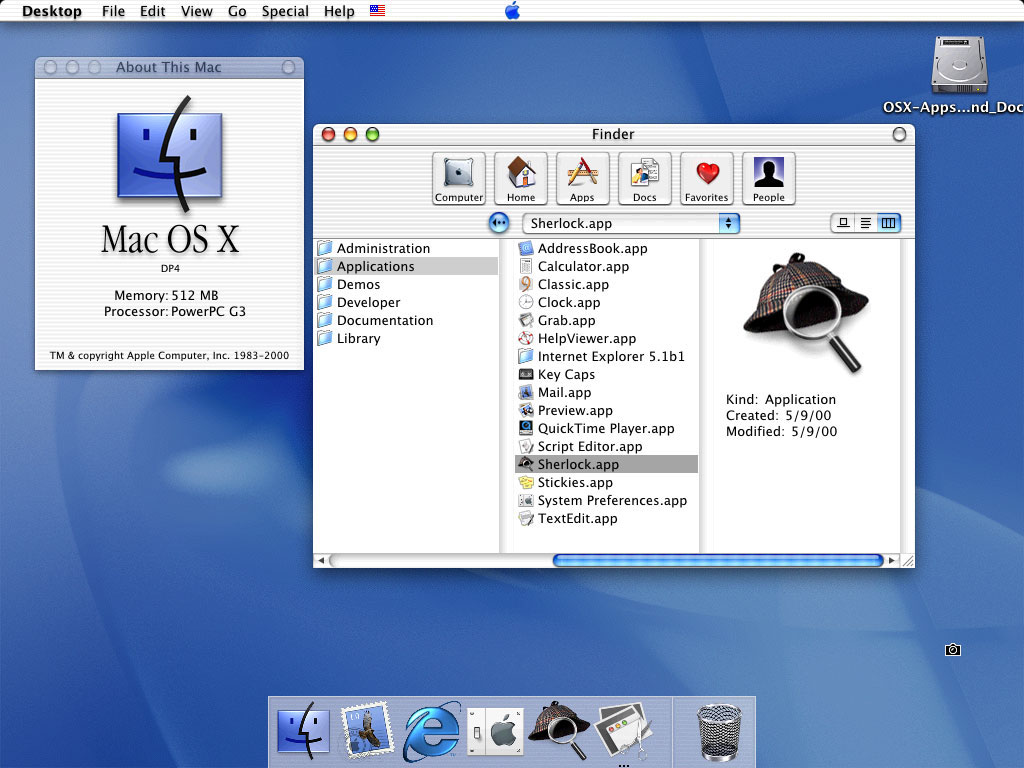
Task: Open Favorites heart icon in toolbar
Action: (707, 178)
